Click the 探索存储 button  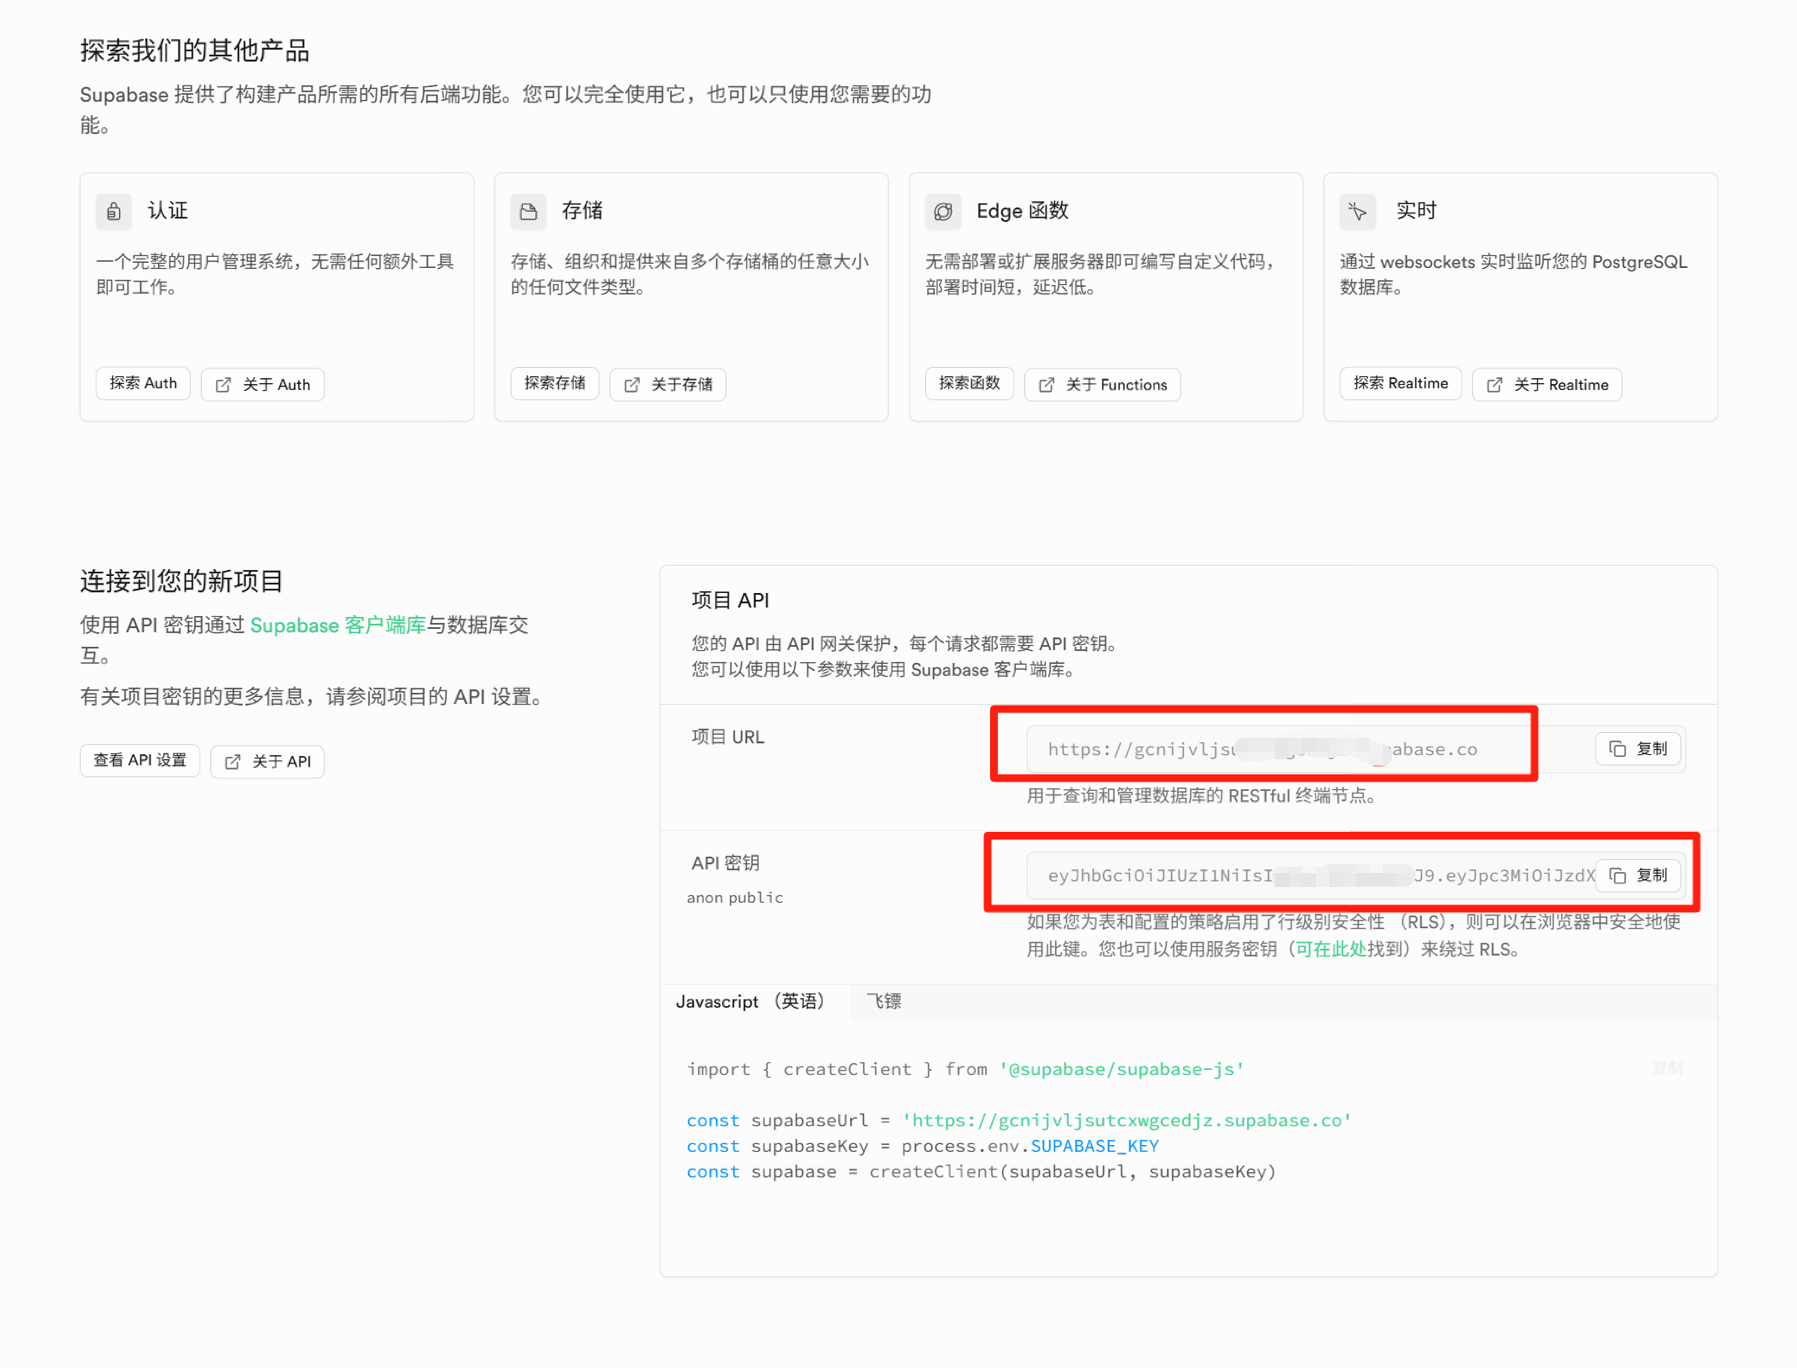click(555, 384)
